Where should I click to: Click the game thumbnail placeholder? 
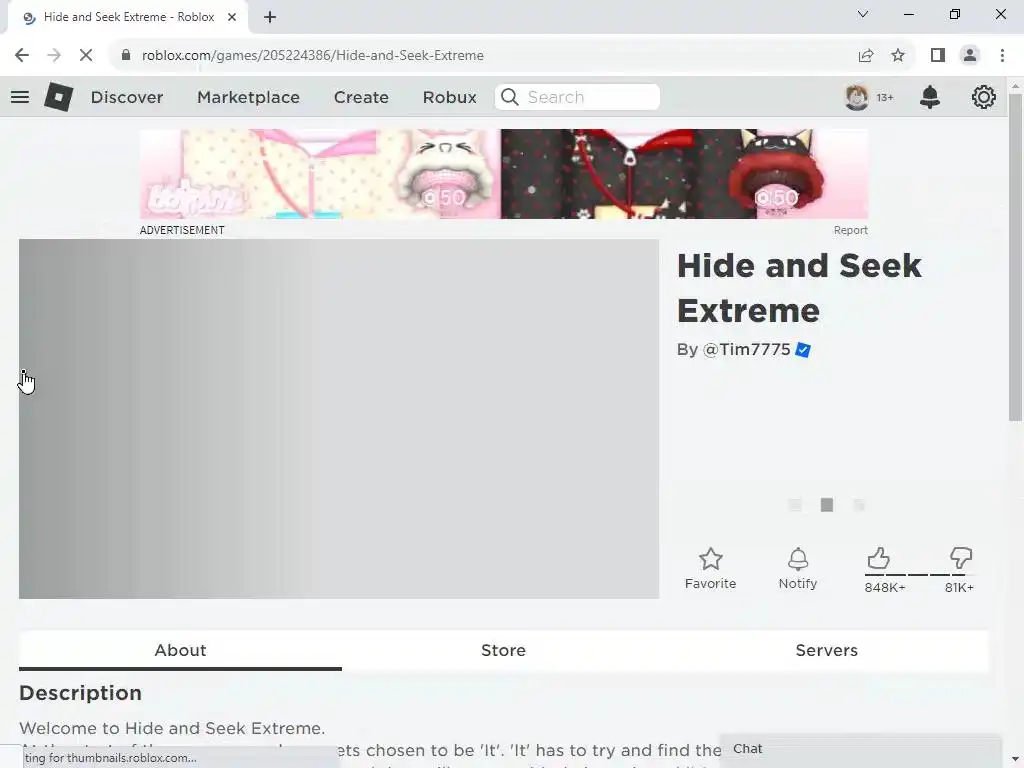coord(339,419)
